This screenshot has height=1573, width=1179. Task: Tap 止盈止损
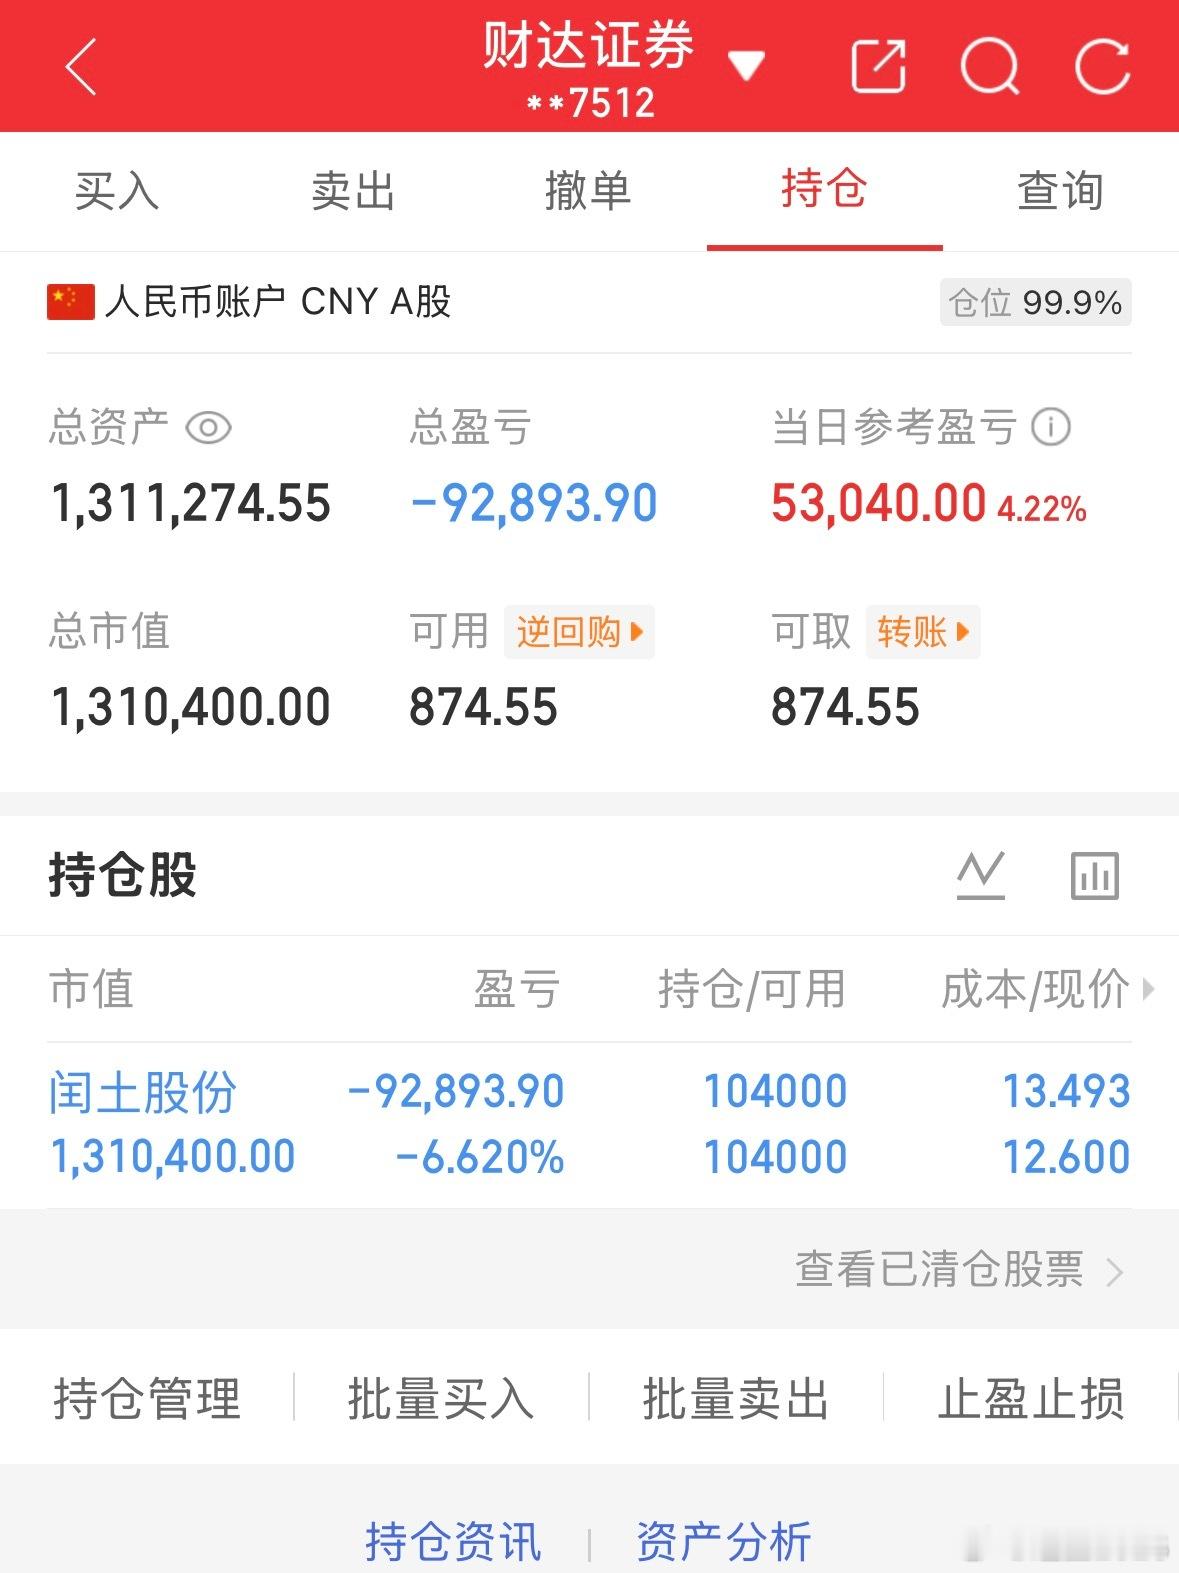coord(1031,1398)
